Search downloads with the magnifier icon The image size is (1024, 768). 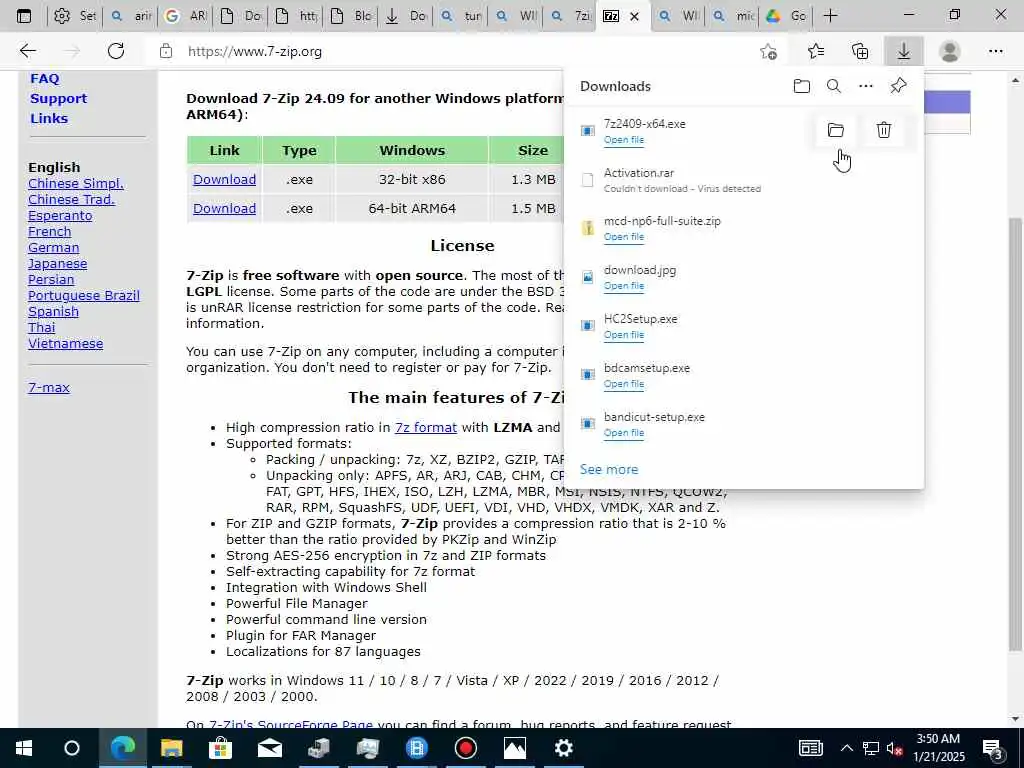834,86
